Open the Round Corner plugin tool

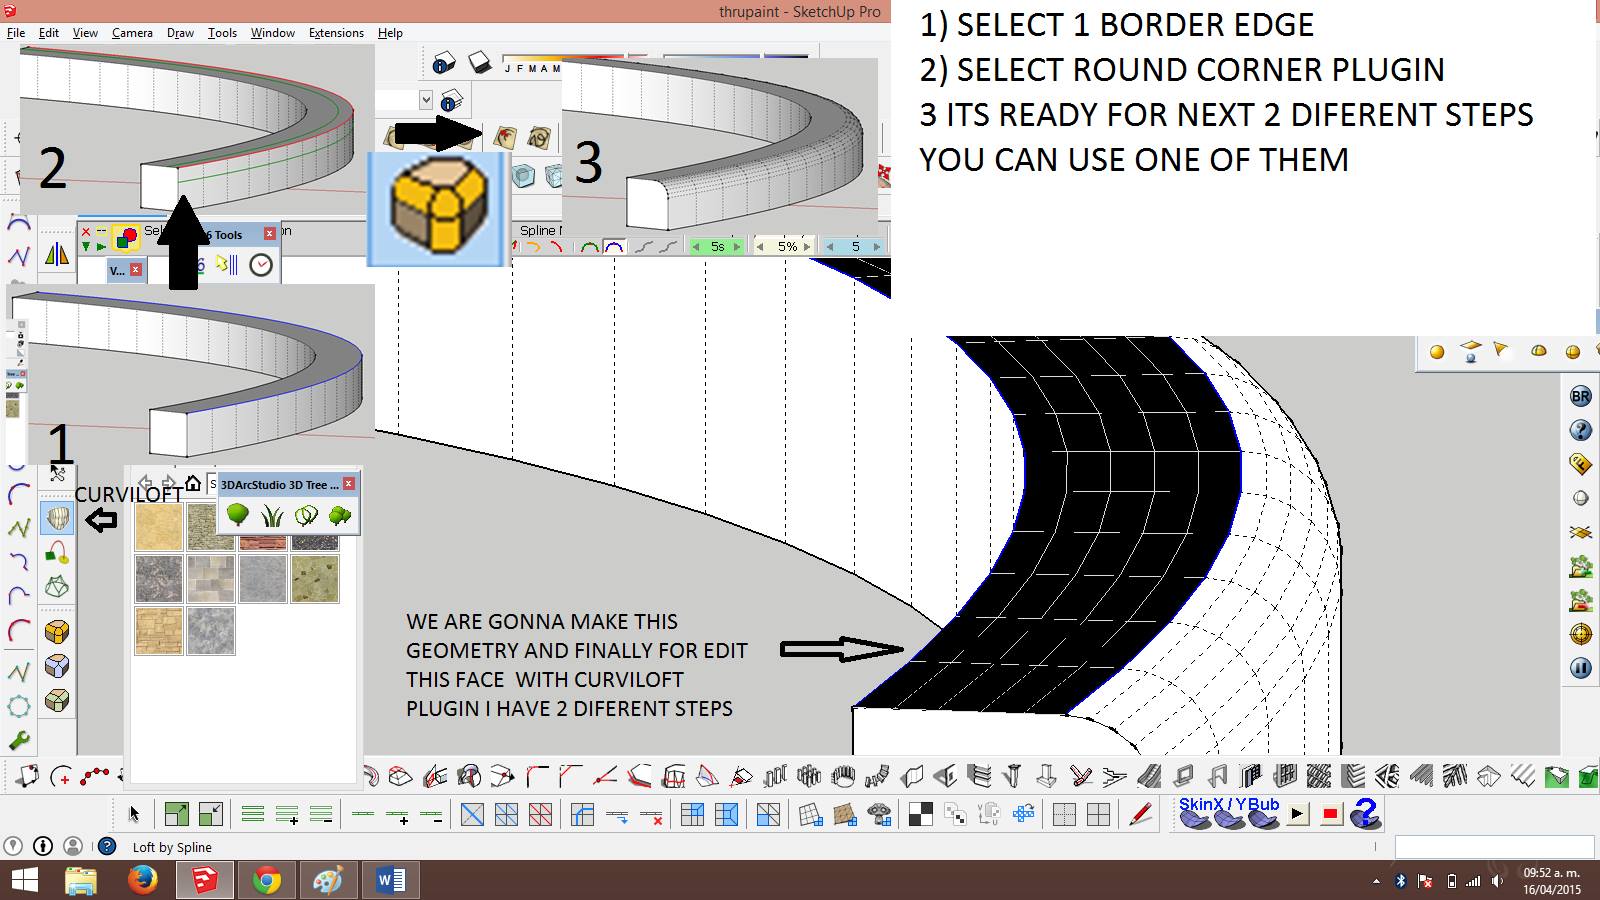point(57,631)
